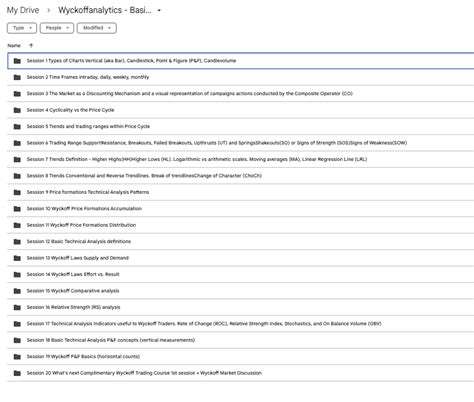Click folder icon for Session 18 P&F concepts
Screen dimensions: 474x402
click(x=17, y=340)
